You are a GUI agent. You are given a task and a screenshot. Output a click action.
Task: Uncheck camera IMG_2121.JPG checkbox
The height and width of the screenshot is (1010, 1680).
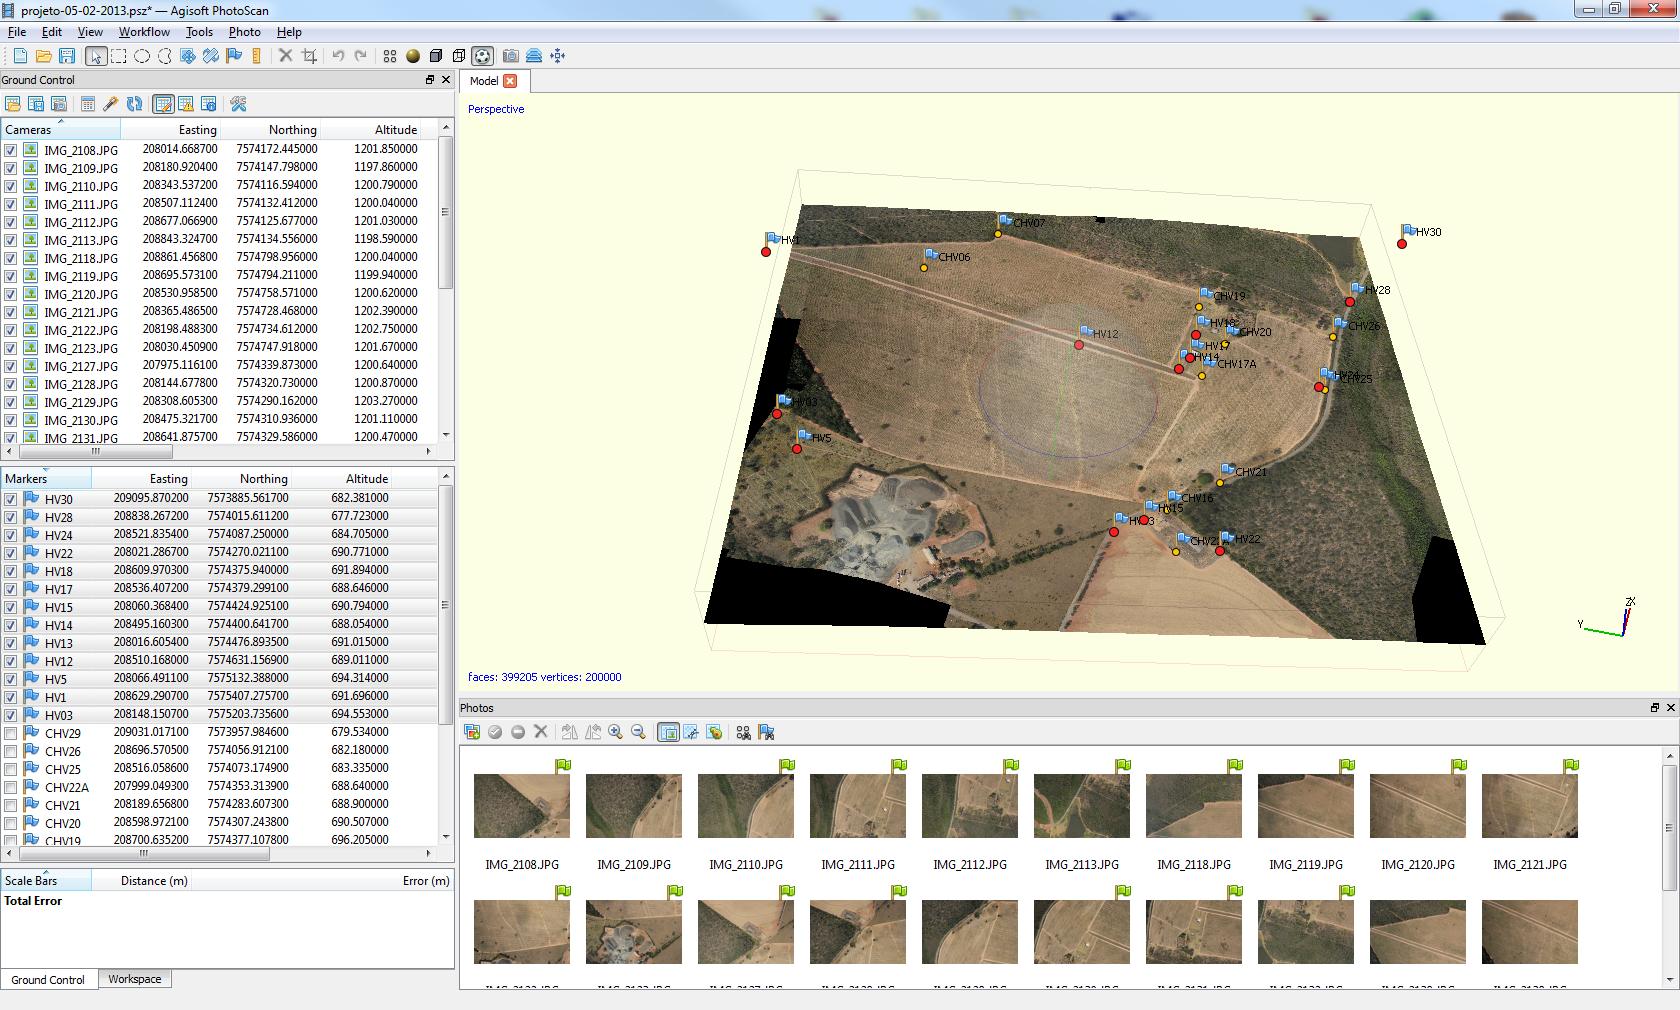[10, 312]
